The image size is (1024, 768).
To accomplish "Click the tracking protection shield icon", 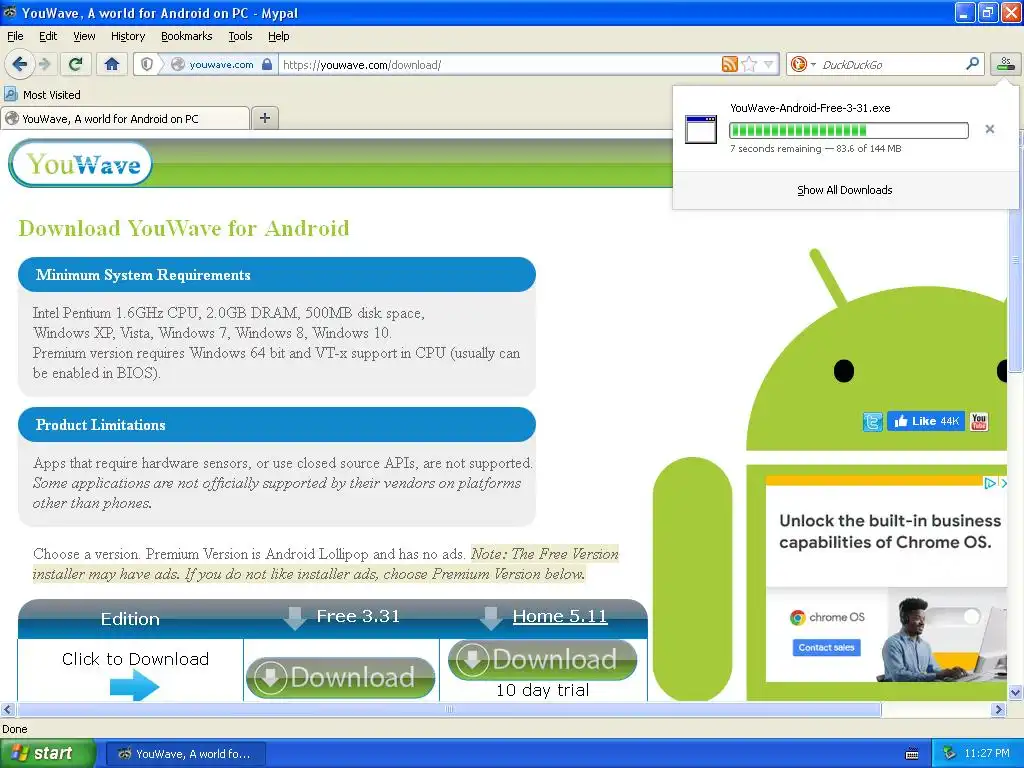I will point(148,64).
